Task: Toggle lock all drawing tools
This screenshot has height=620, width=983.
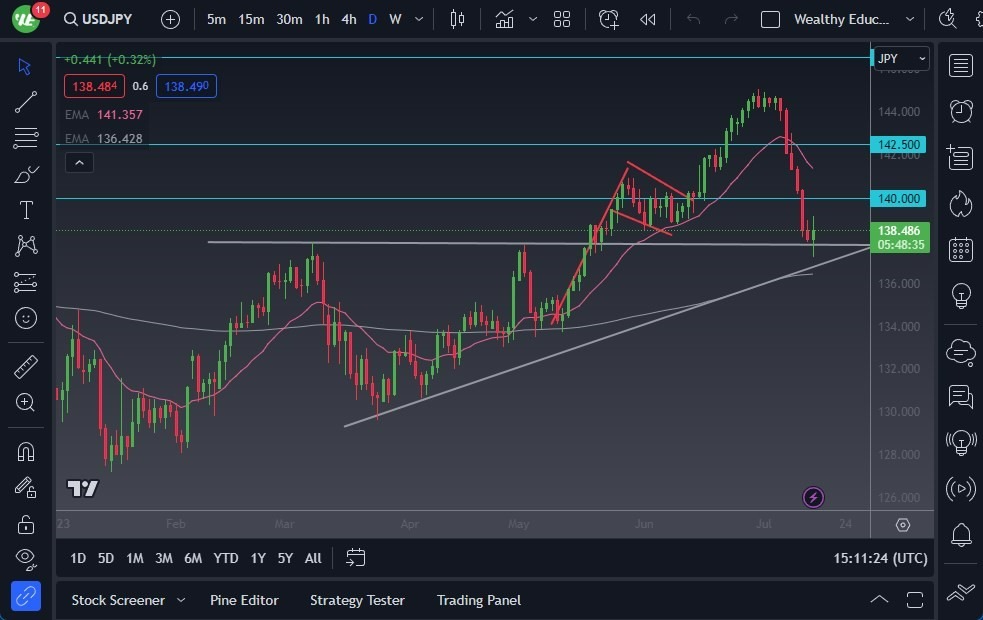Action: click(x=26, y=523)
